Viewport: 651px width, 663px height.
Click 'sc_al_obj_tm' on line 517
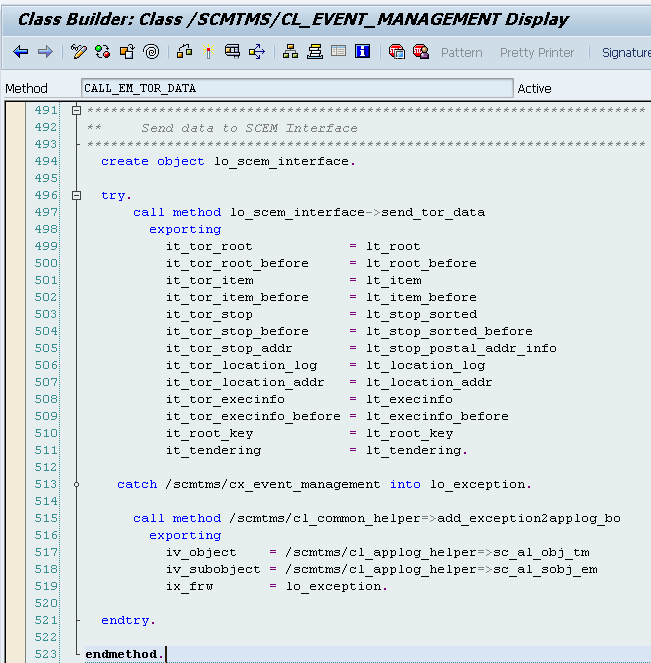tap(541, 552)
